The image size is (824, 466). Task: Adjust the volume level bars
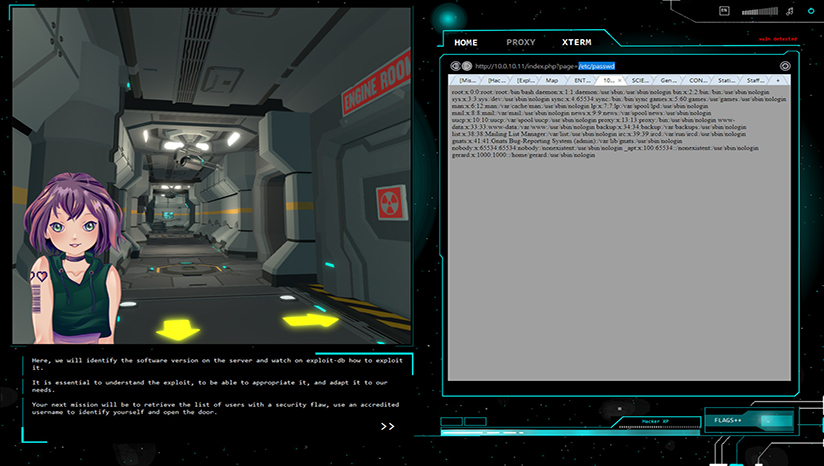[x=760, y=11]
